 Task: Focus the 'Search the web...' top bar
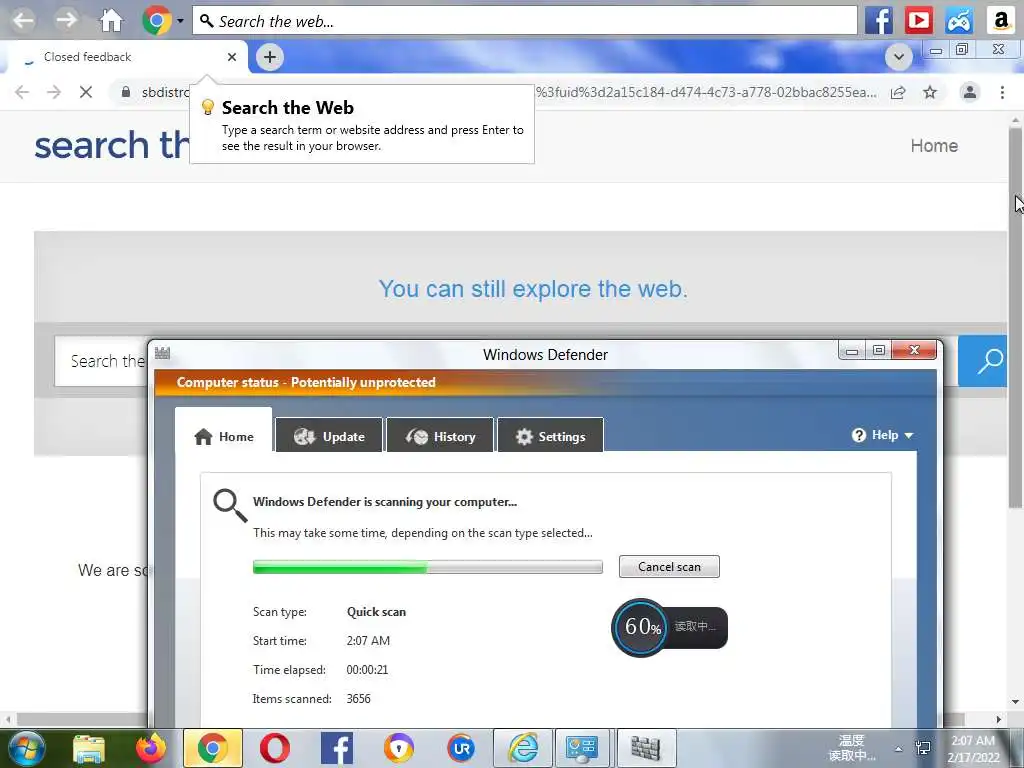pos(524,21)
